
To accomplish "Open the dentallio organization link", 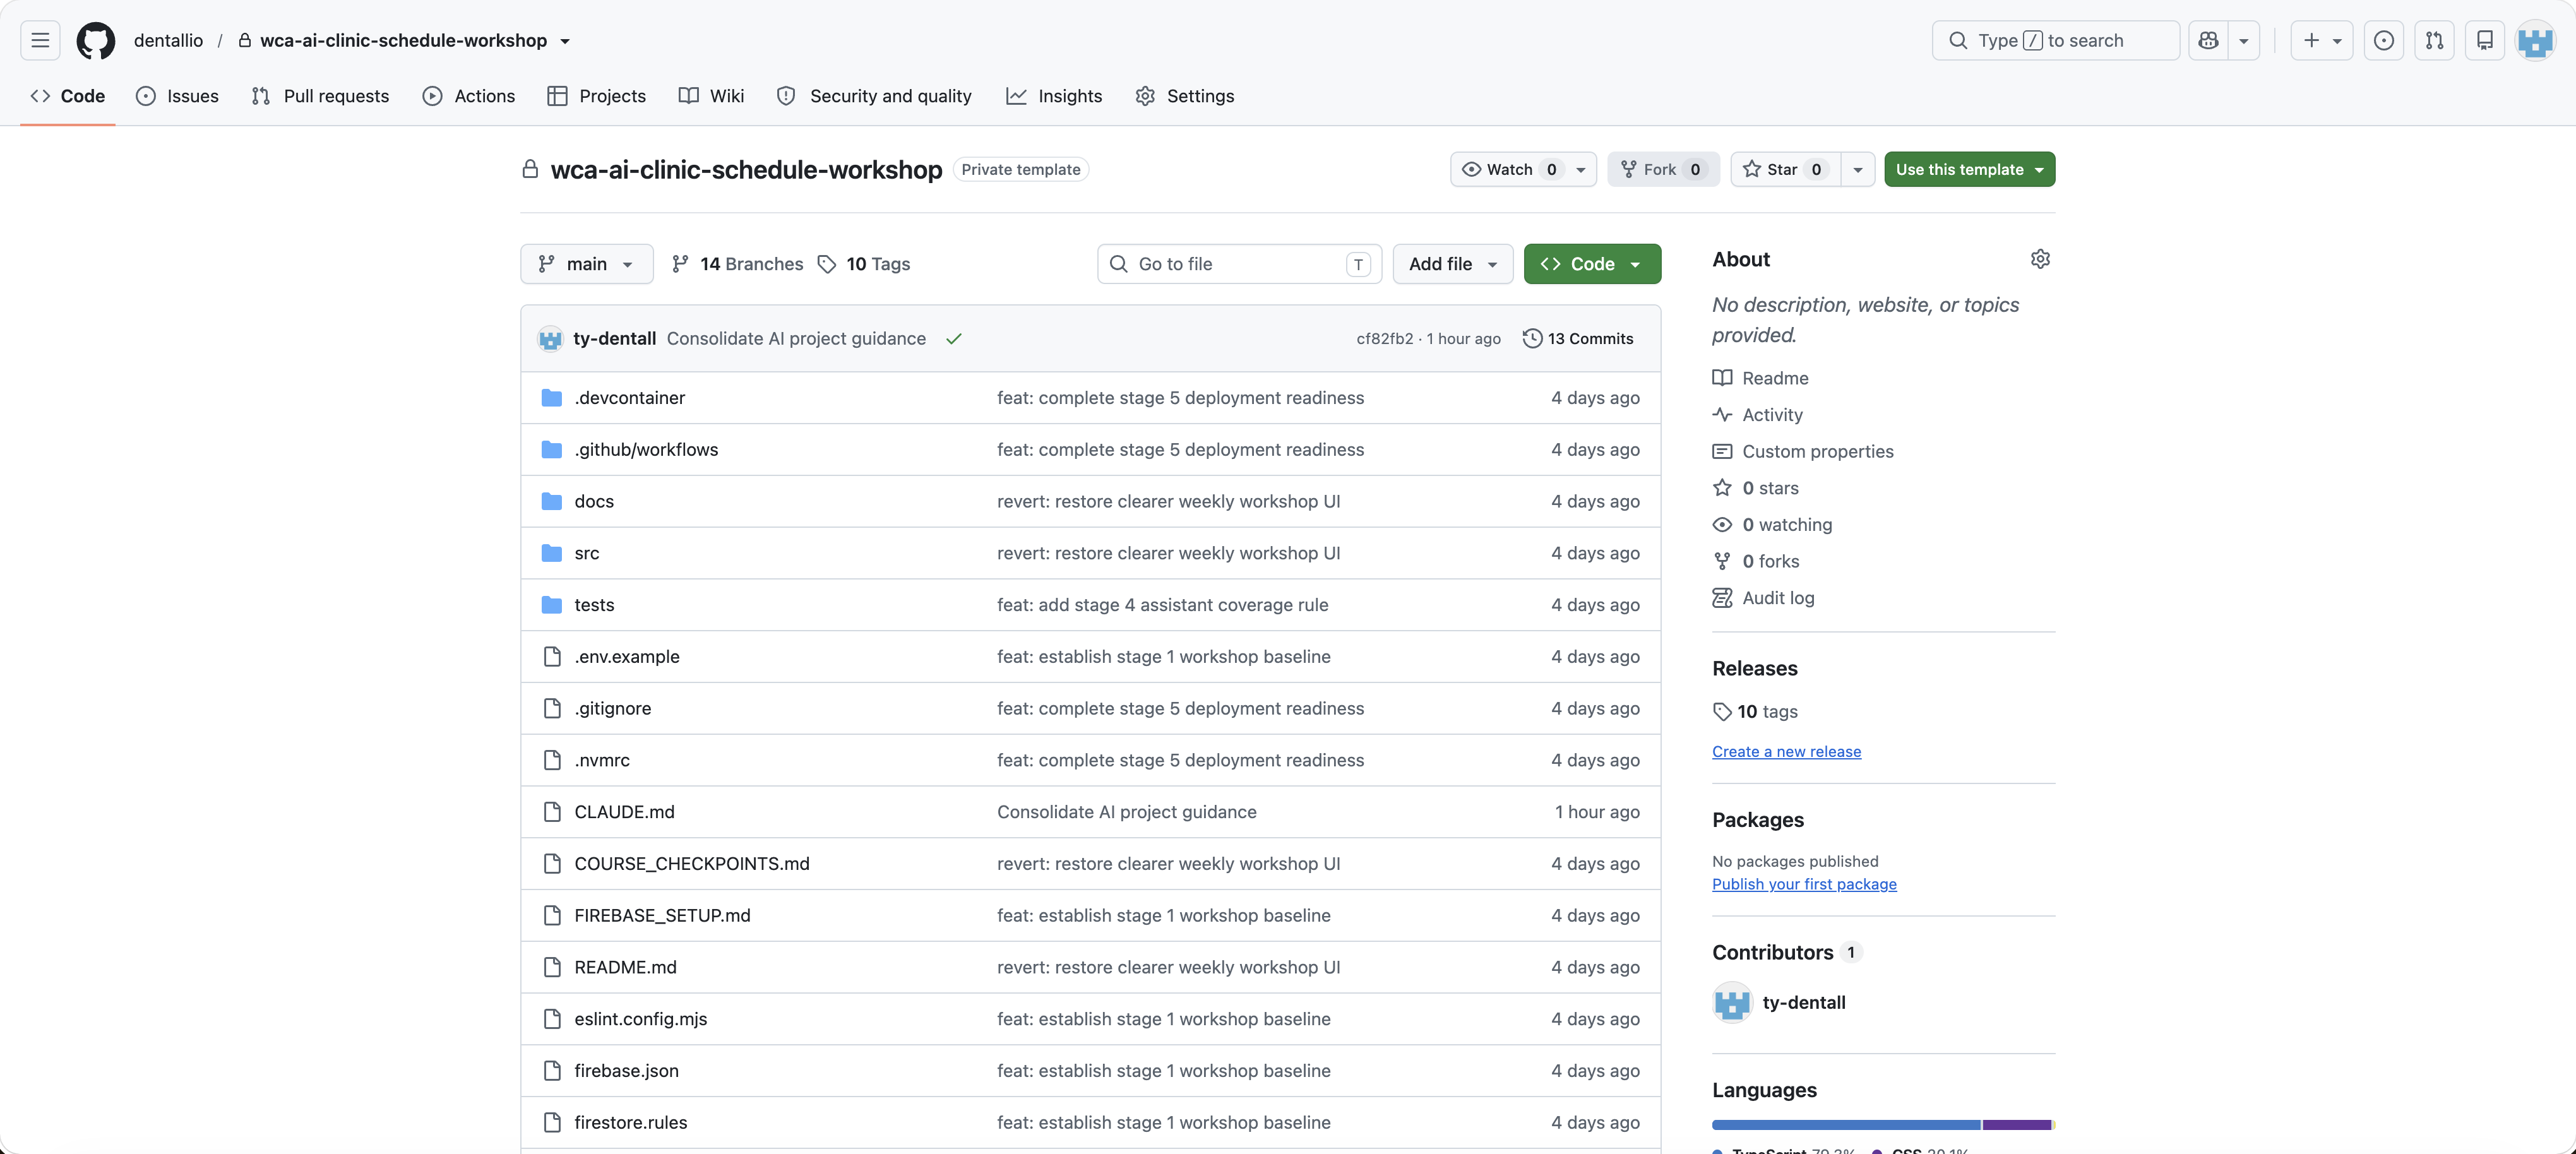I will pos(168,41).
